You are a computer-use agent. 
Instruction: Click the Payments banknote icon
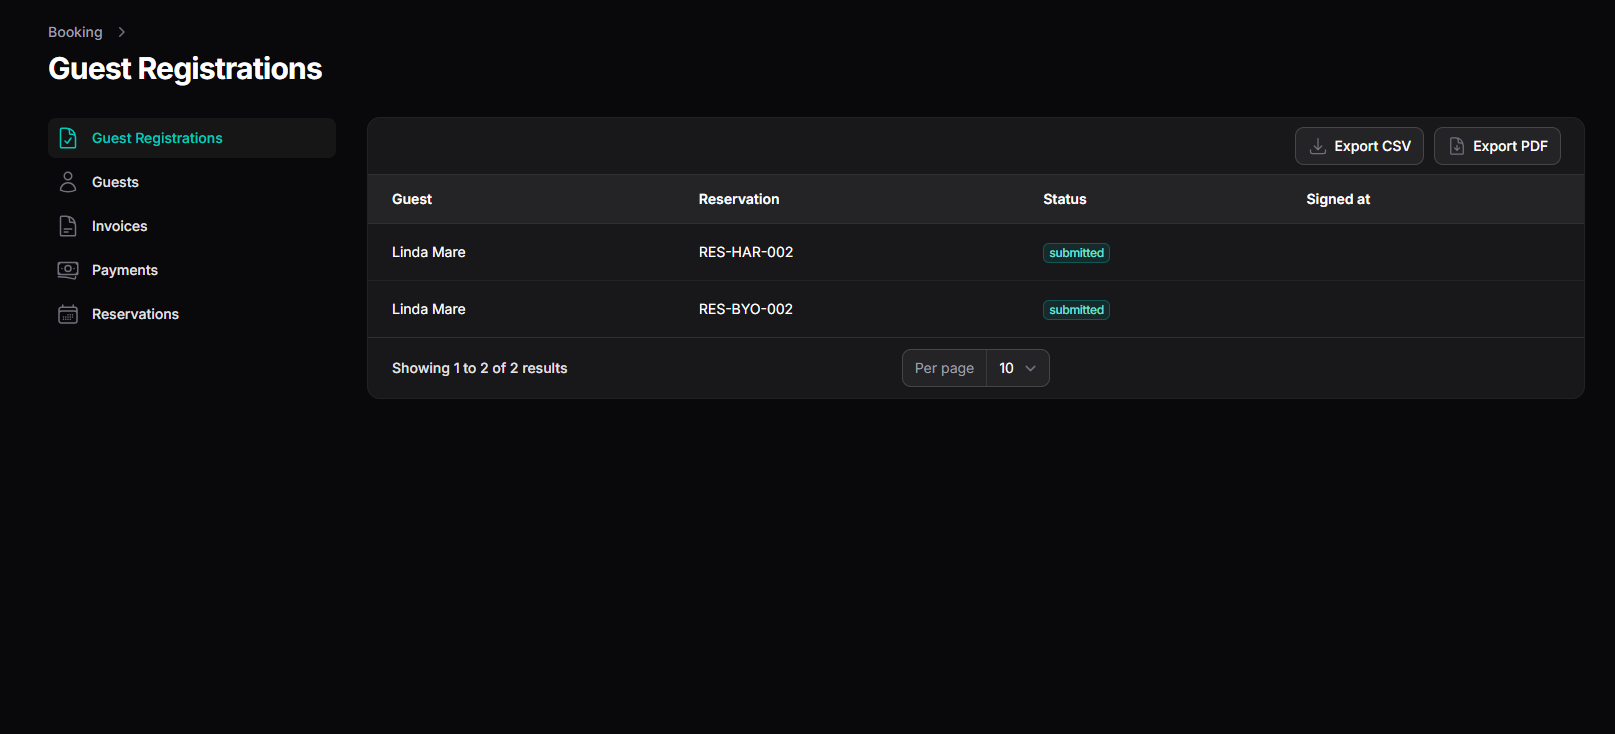point(68,270)
